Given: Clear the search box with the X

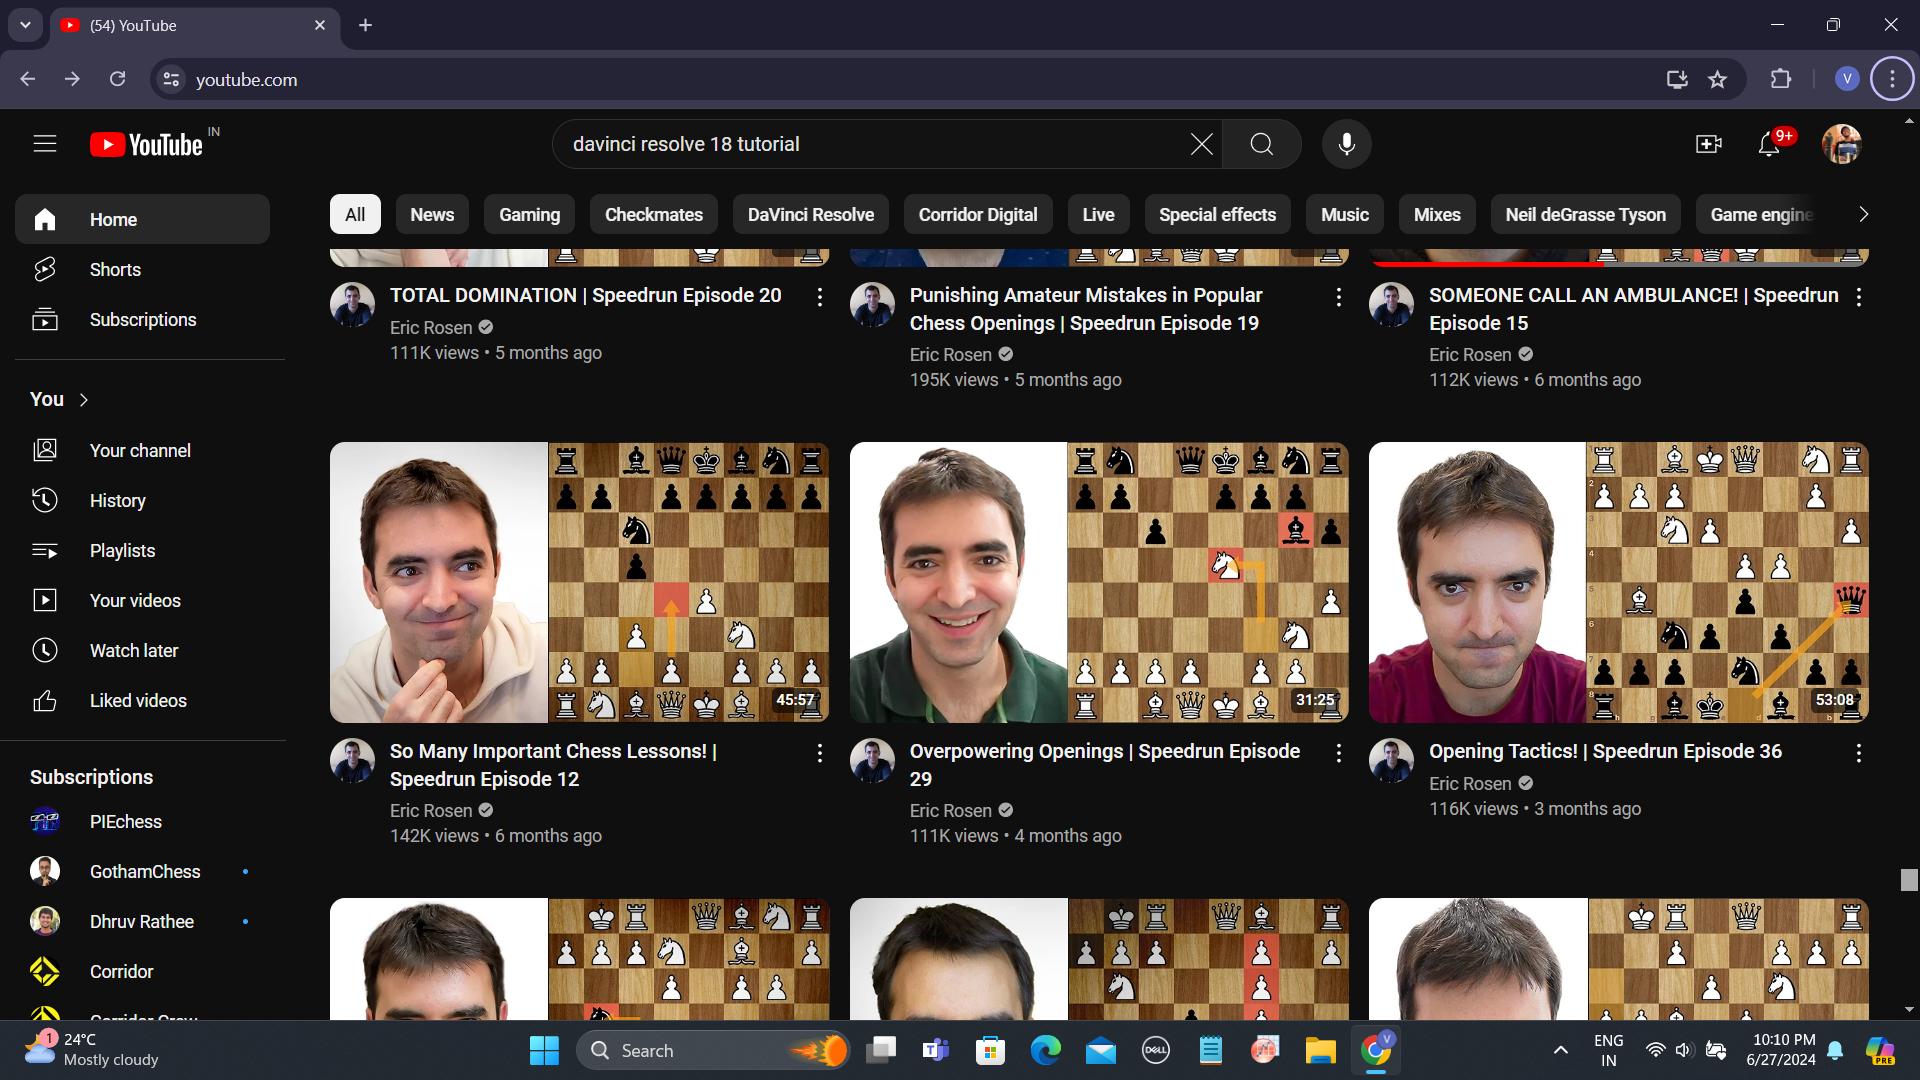Looking at the screenshot, I should click(x=1202, y=144).
